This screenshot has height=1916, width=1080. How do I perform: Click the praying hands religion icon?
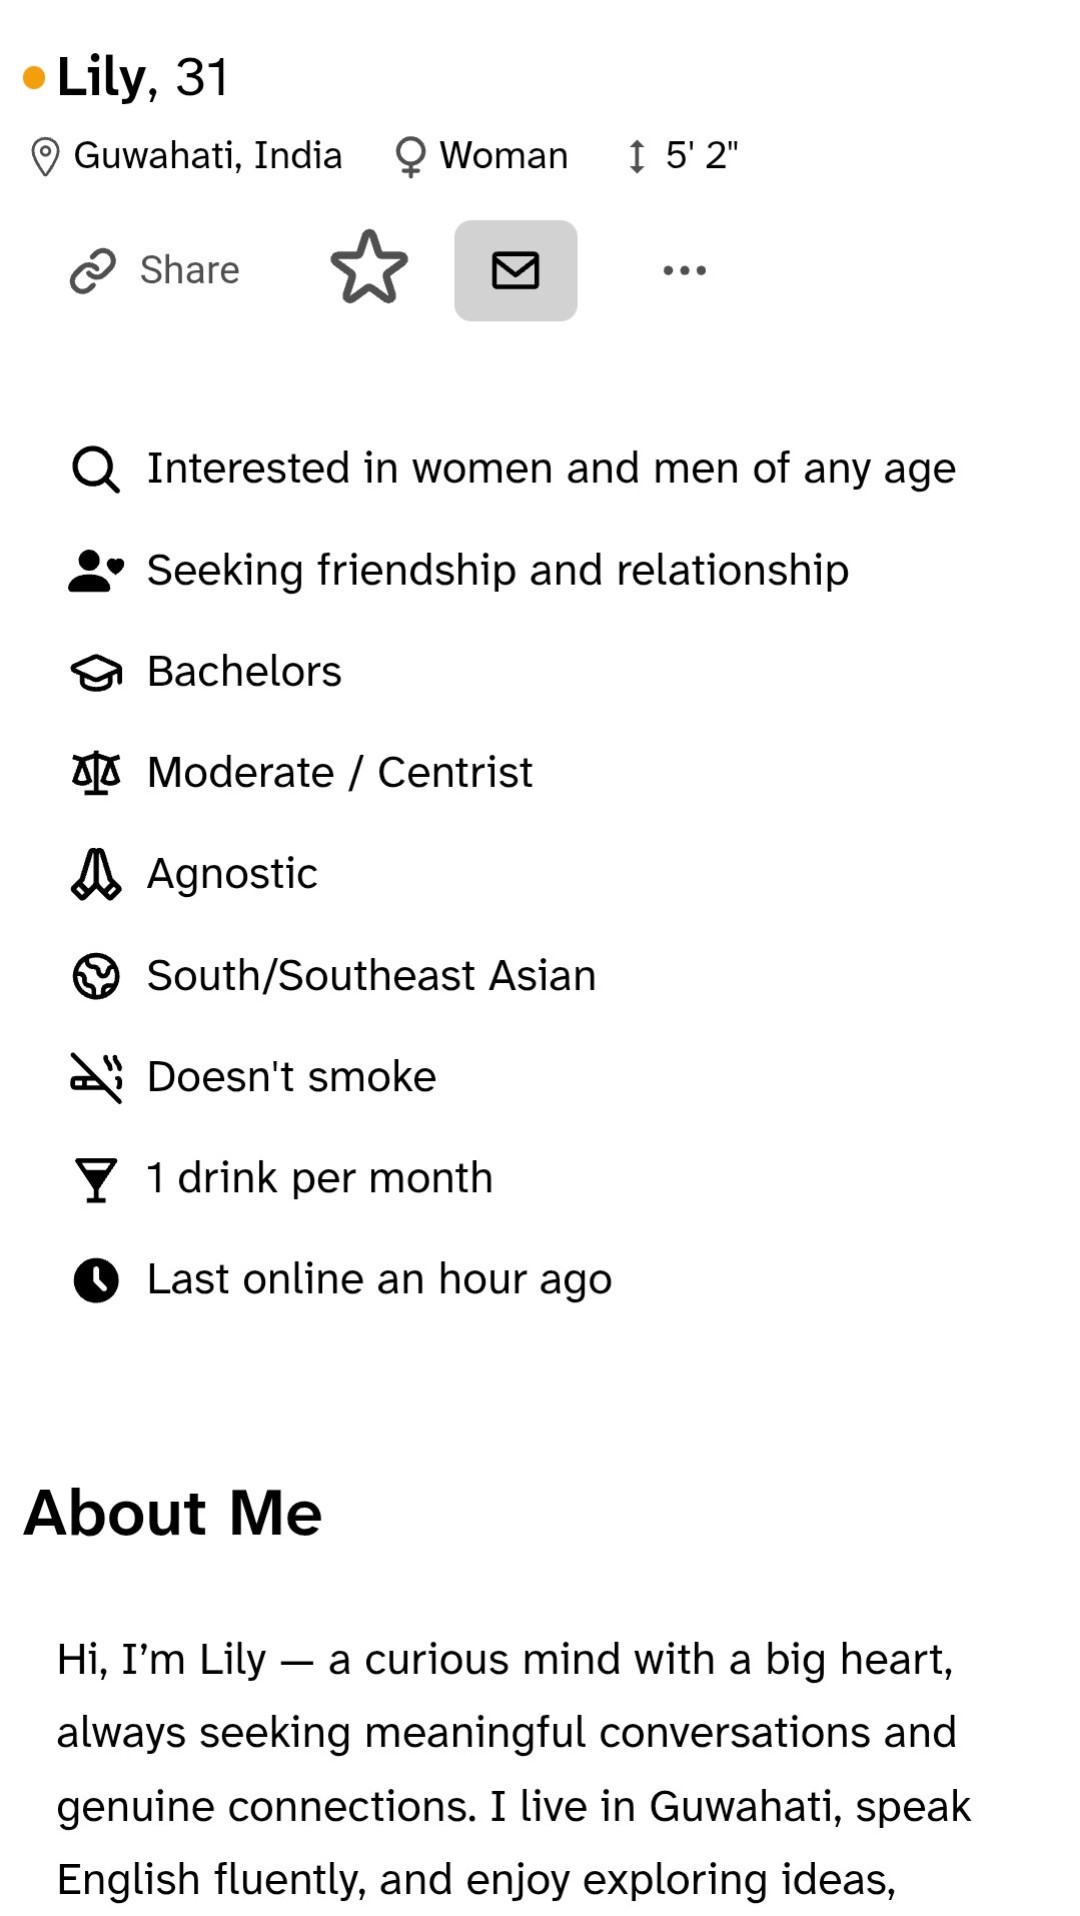pos(96,875)
